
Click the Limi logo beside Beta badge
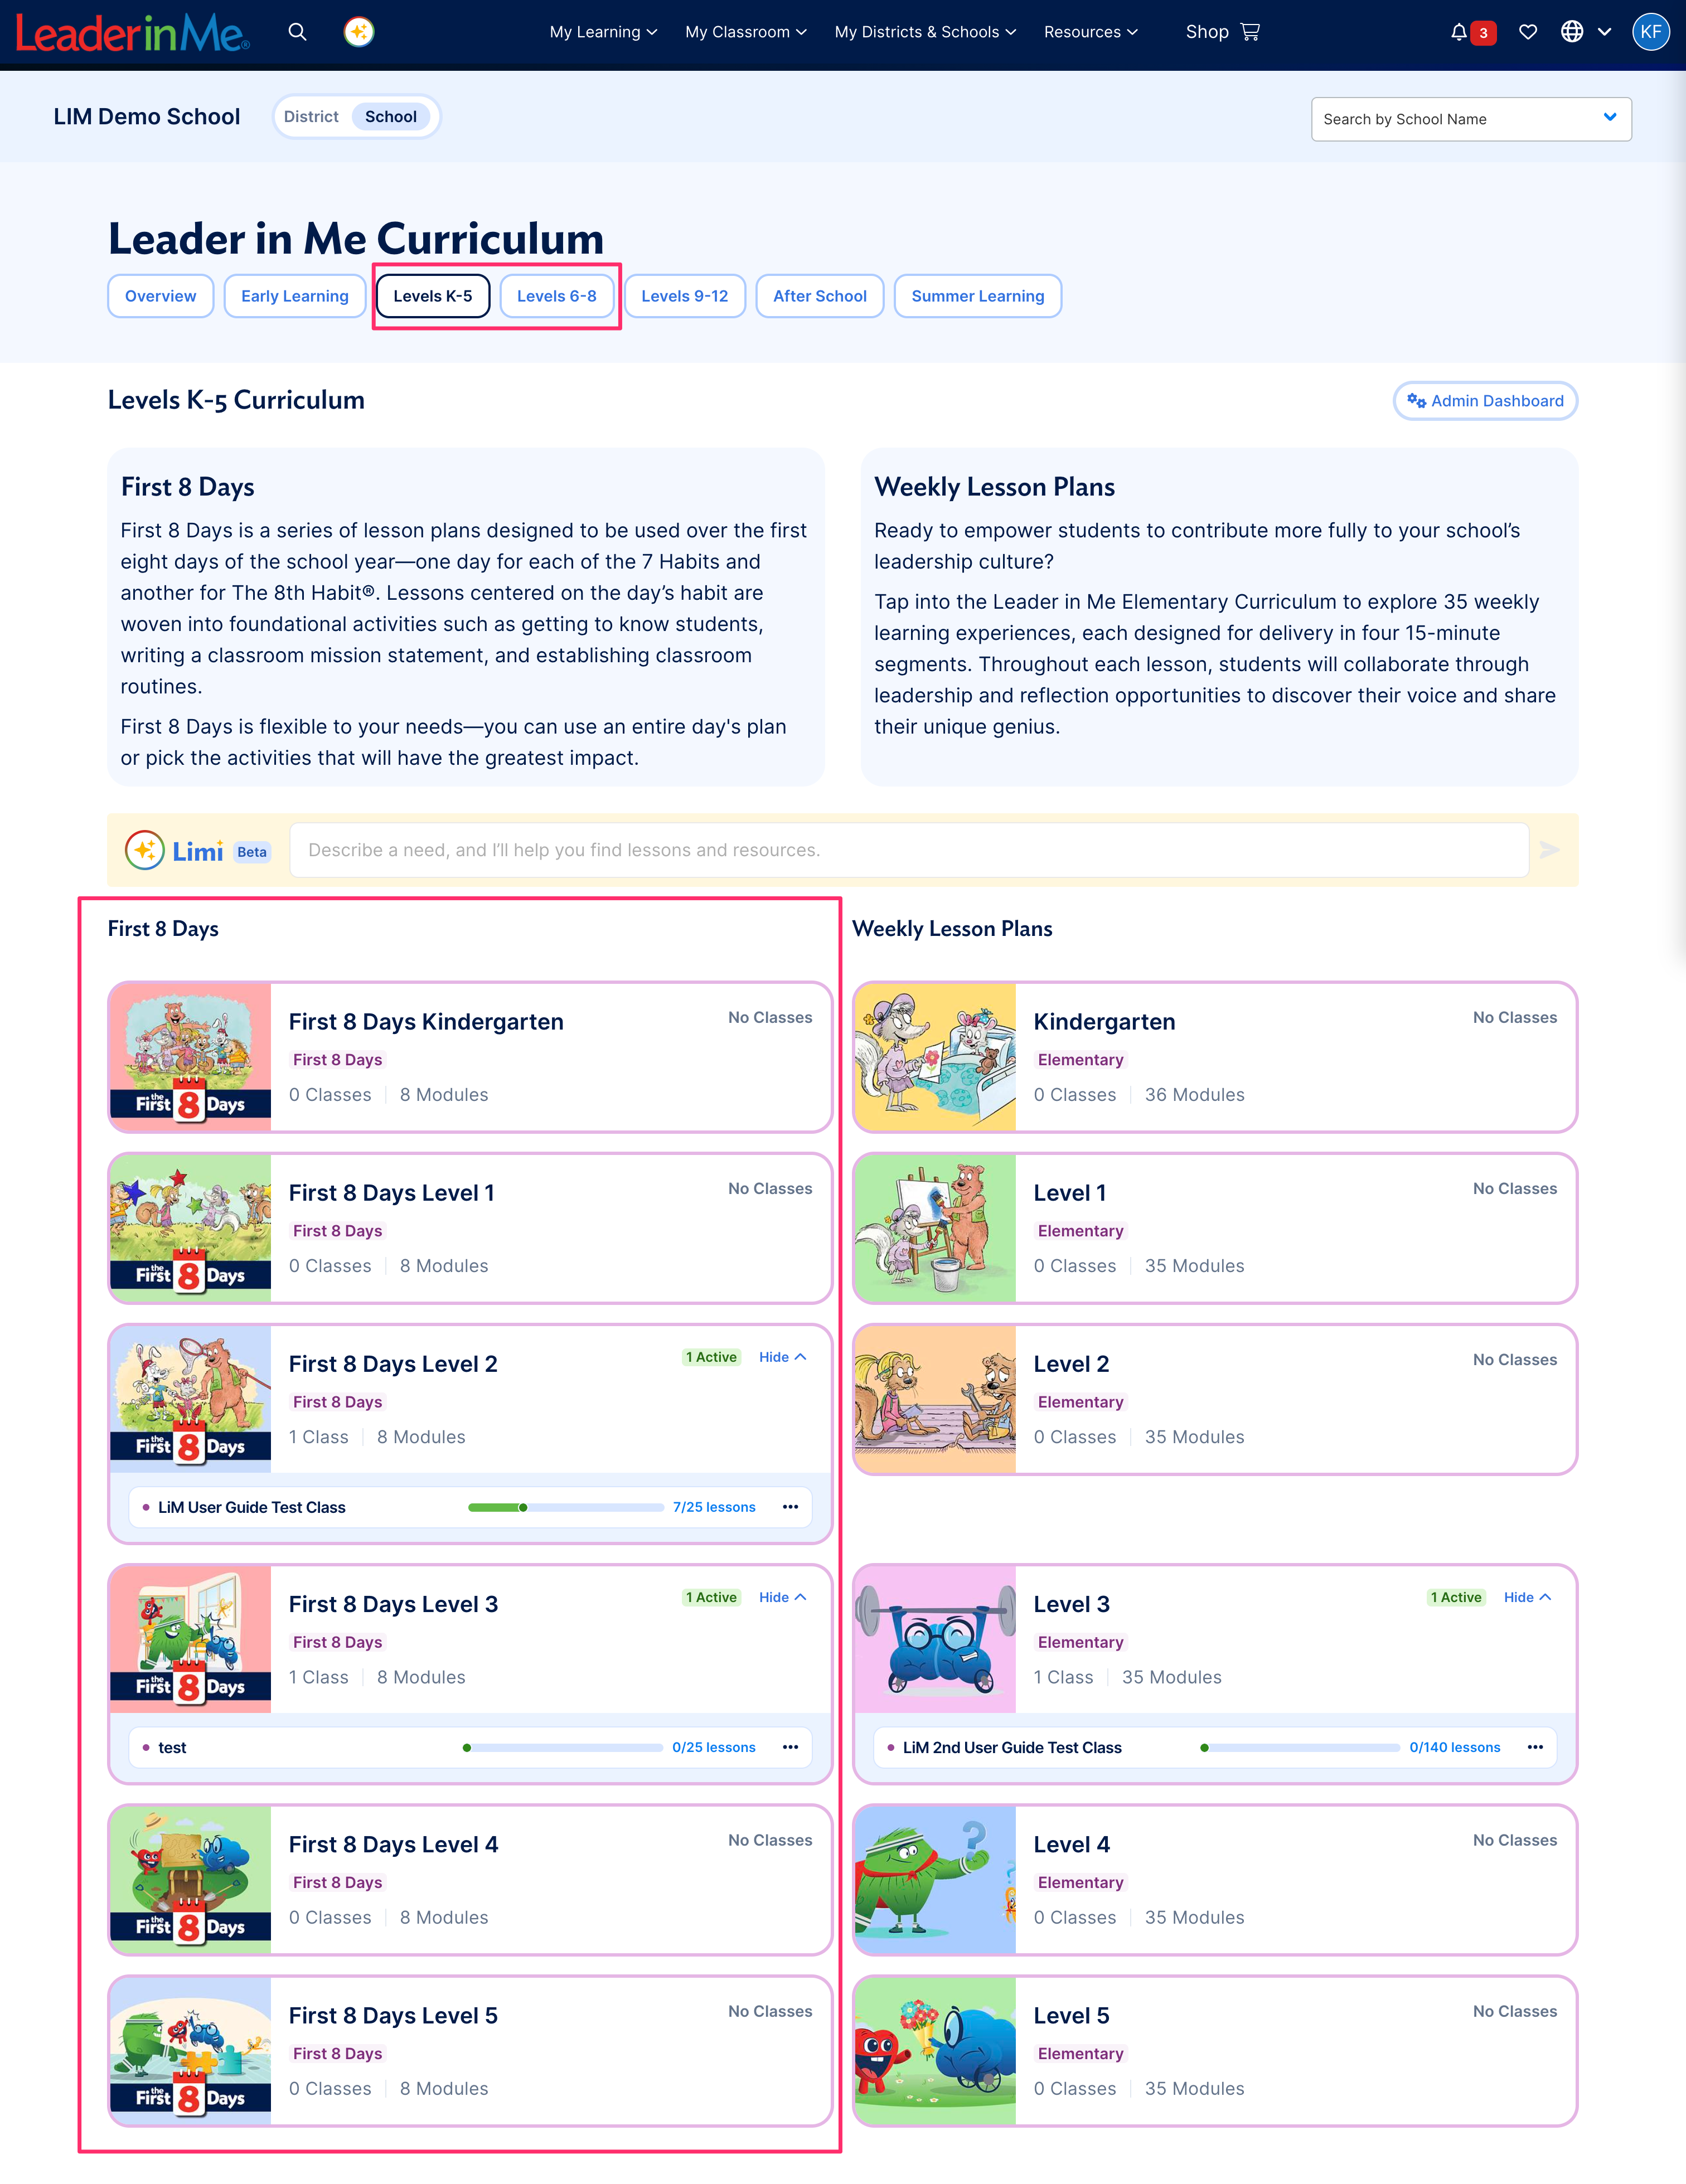[x=174, y=850]
